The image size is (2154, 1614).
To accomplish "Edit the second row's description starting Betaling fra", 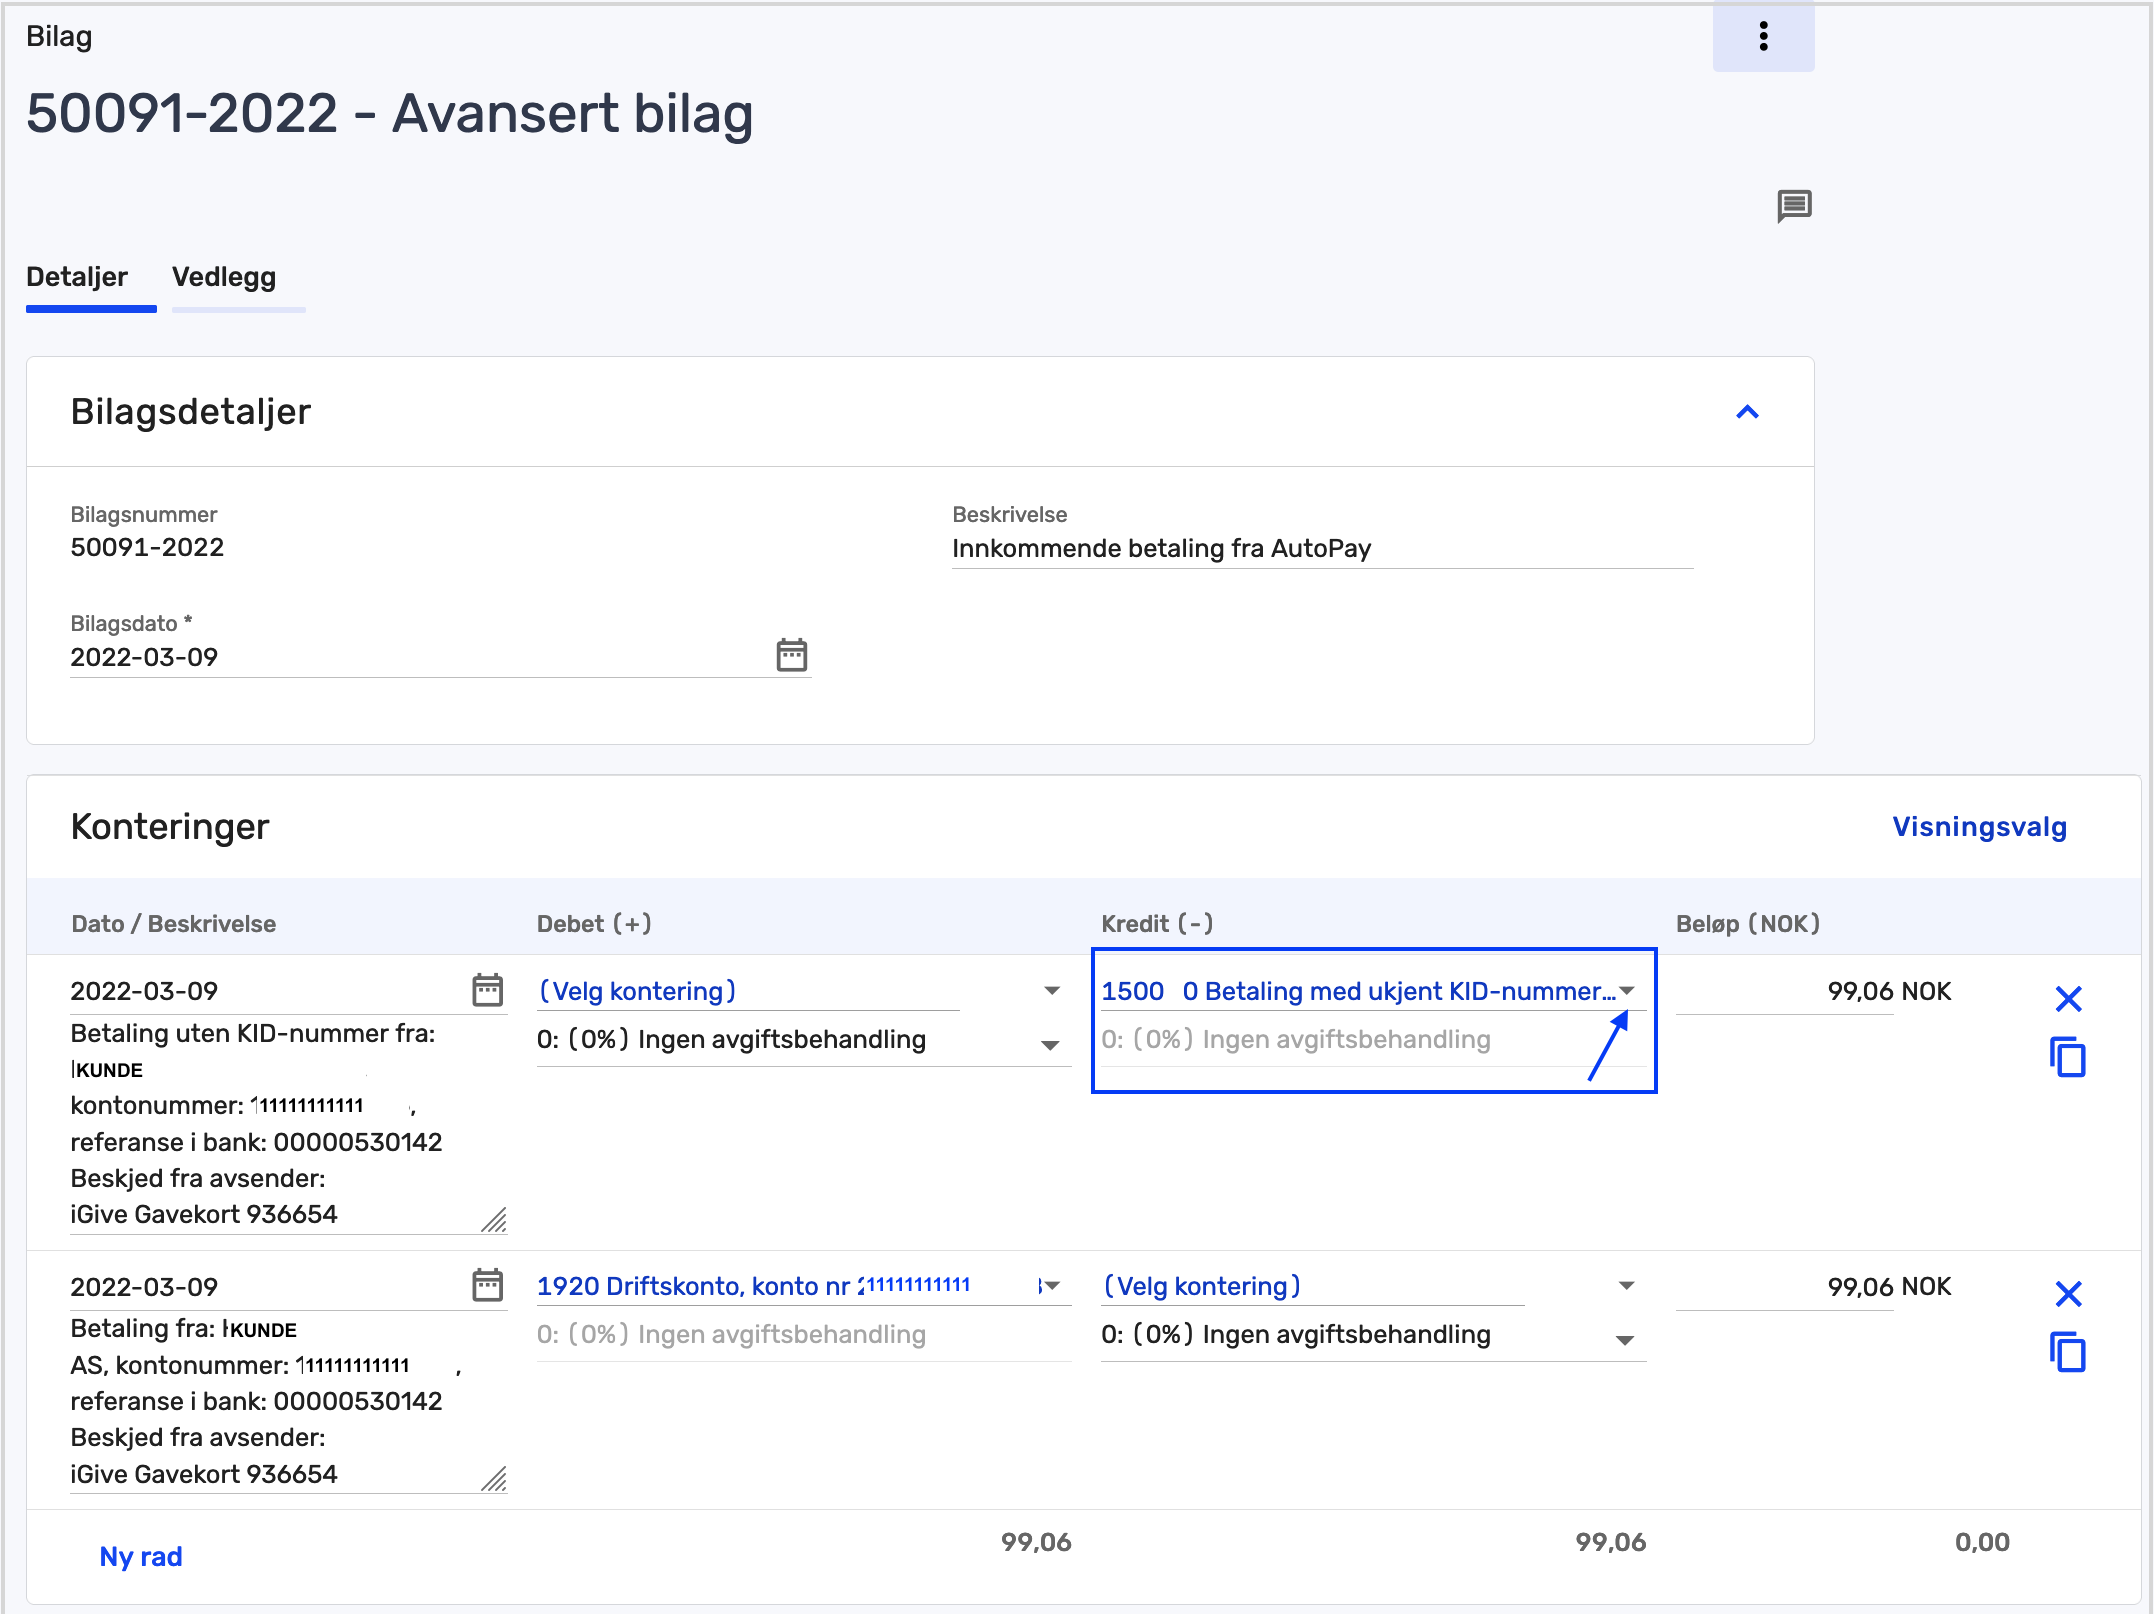I will pyautogui.click(x=288, y=1401).
